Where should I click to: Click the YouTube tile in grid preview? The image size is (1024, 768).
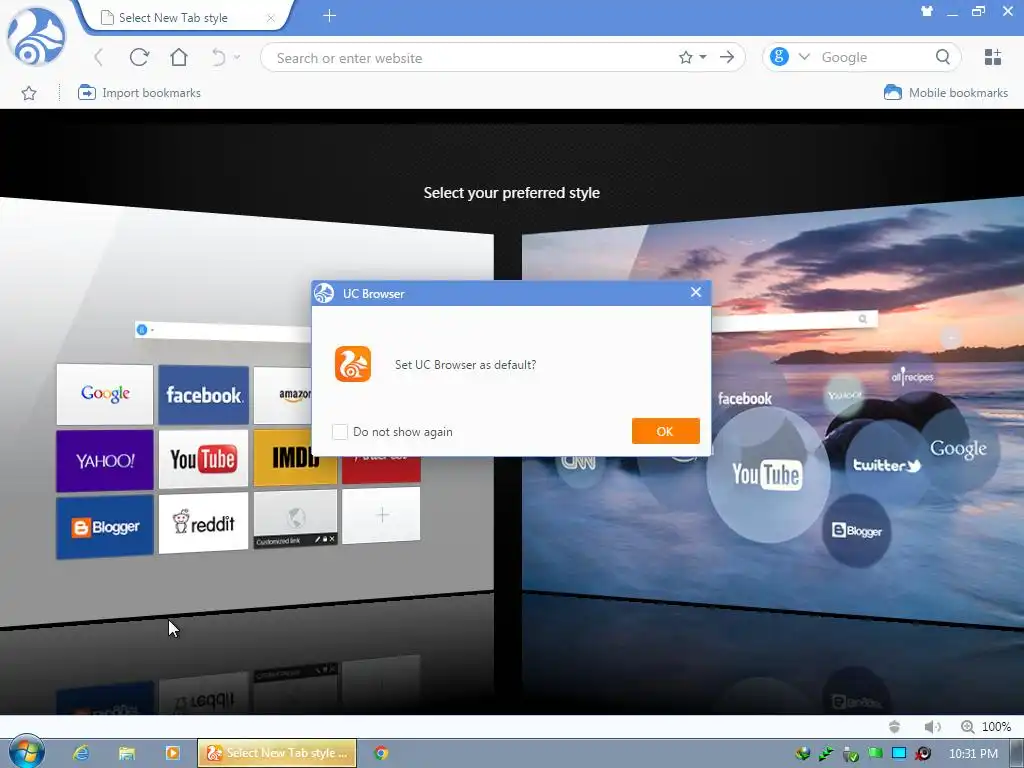coord(204,459)
